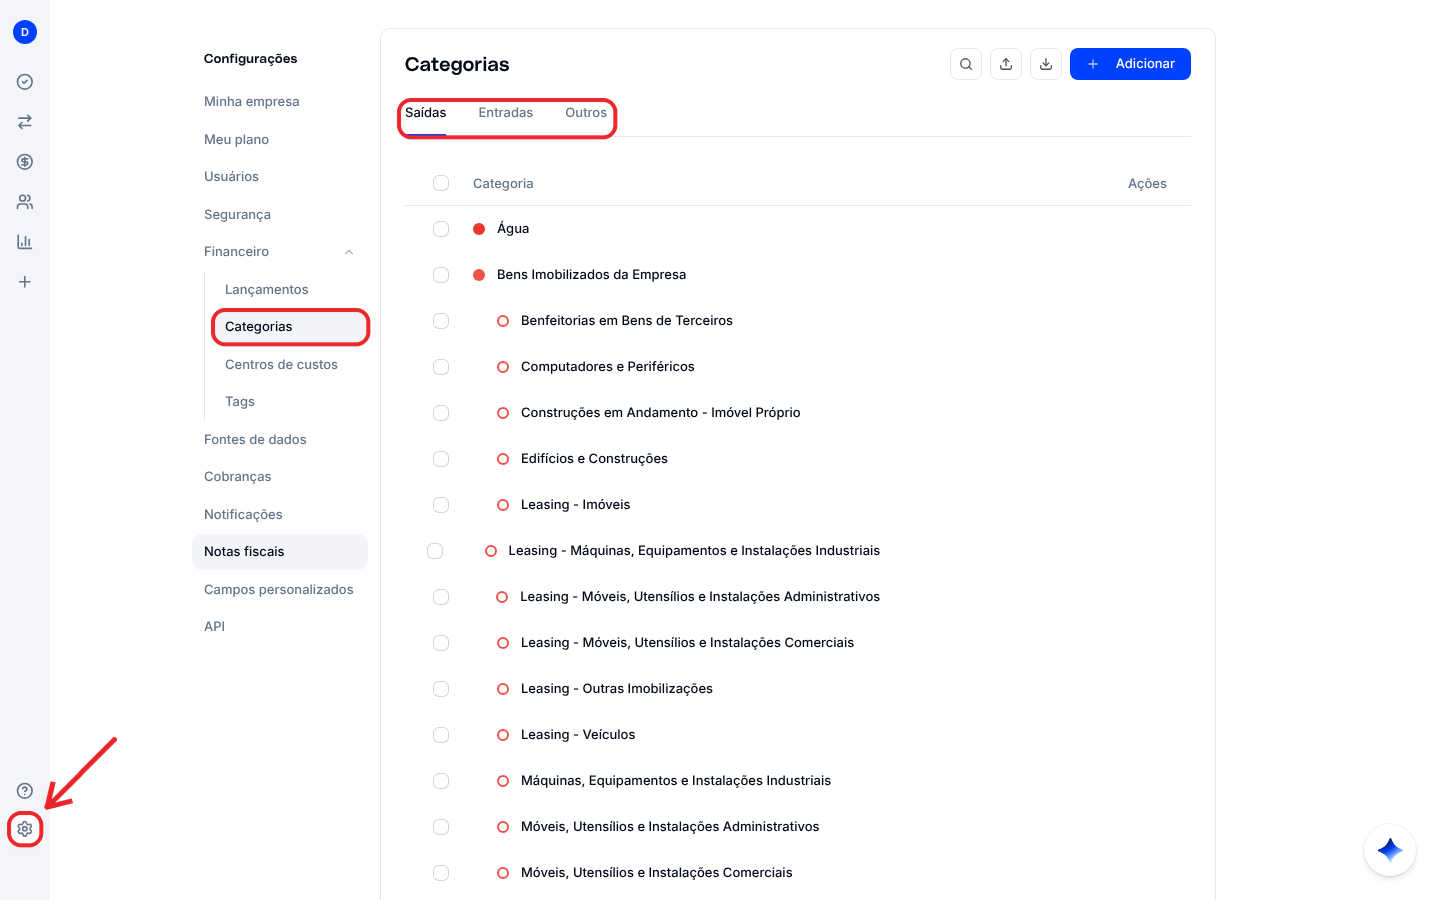Click color dot beside Bens Imobilizados da Empresa

479,275
